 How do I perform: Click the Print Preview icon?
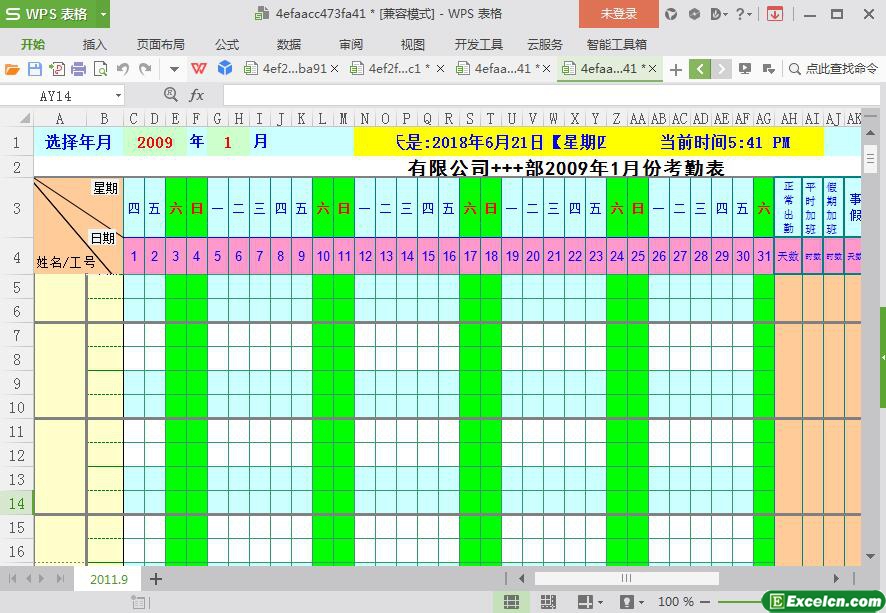point(100,69)
